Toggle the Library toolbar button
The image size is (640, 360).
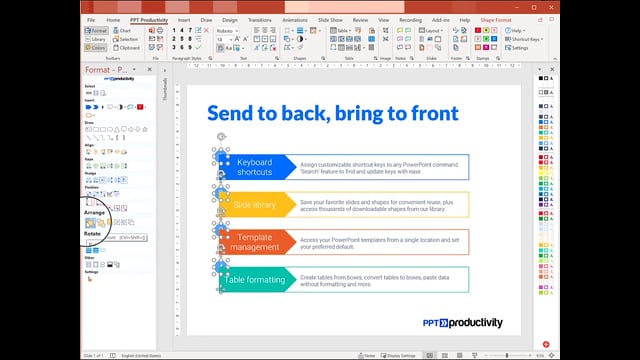[x=96, y=39]
